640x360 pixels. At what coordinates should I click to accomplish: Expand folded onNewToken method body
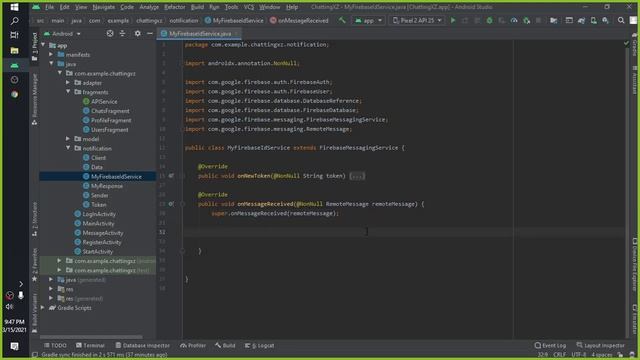click(x=357, y=176)
